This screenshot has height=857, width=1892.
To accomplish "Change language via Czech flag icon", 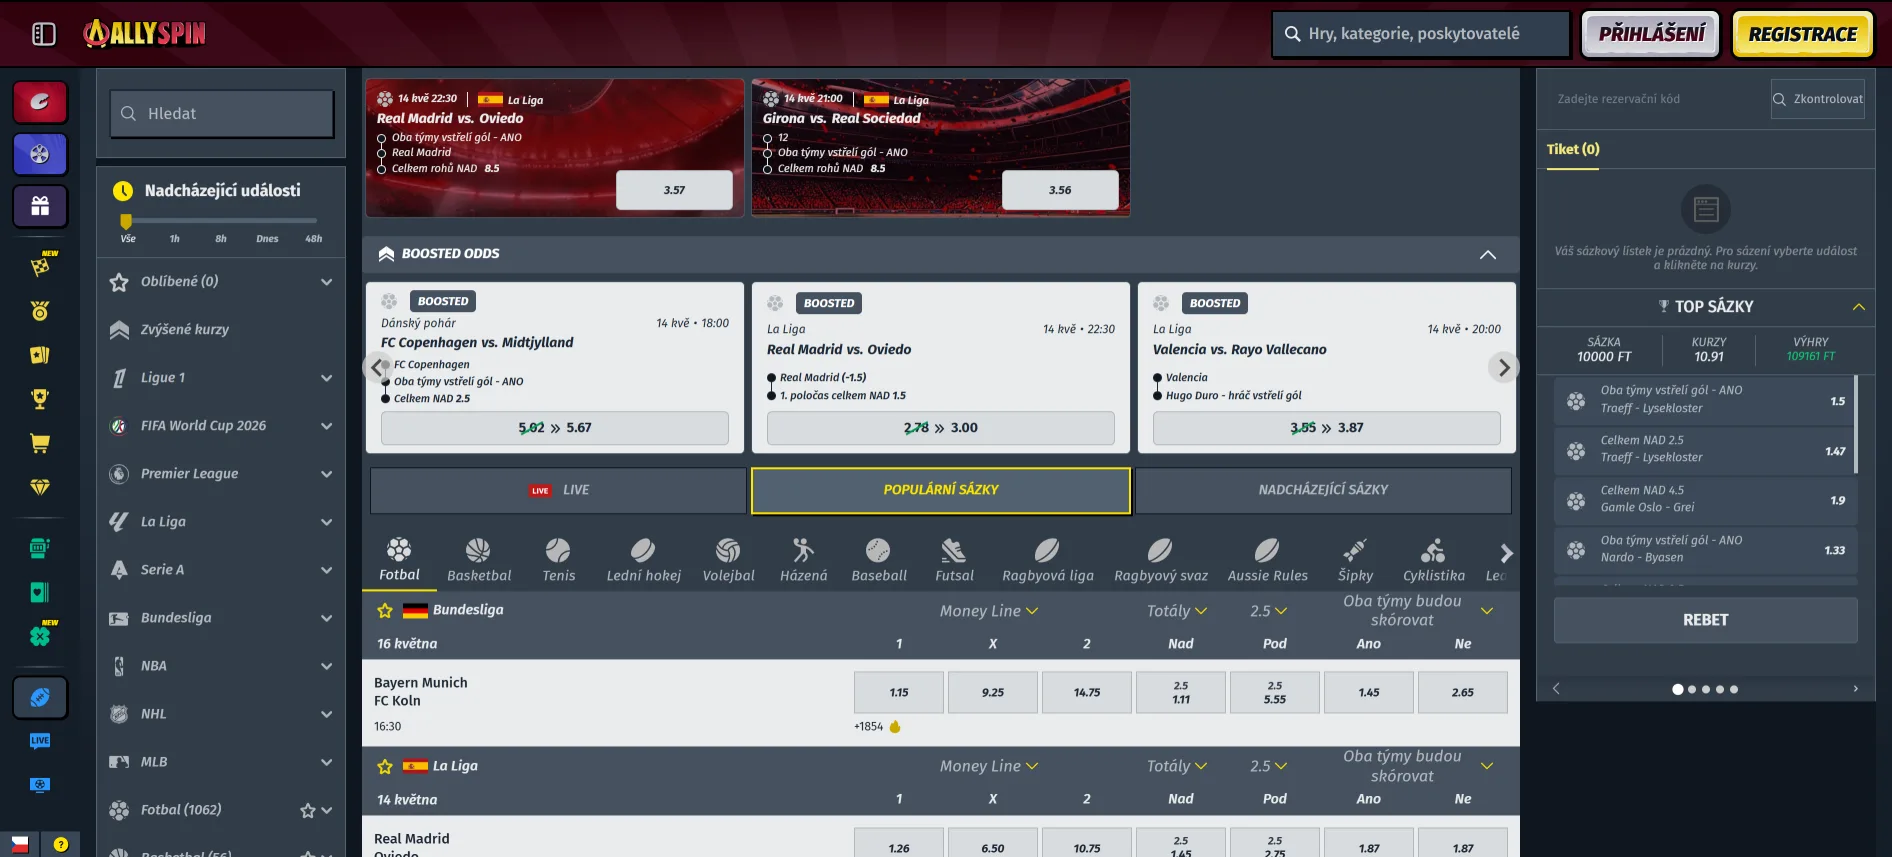I will click(19, 844).
